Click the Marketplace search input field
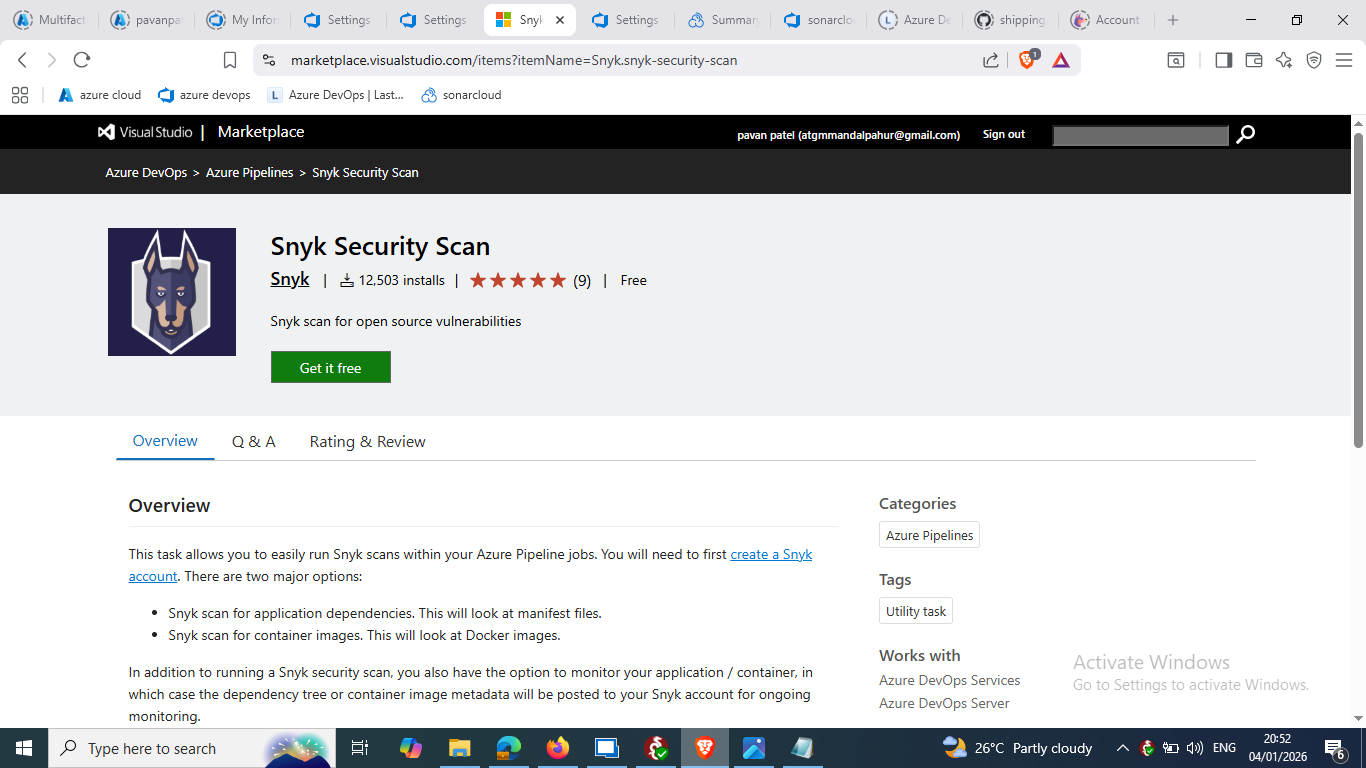 pos(1140,135)
